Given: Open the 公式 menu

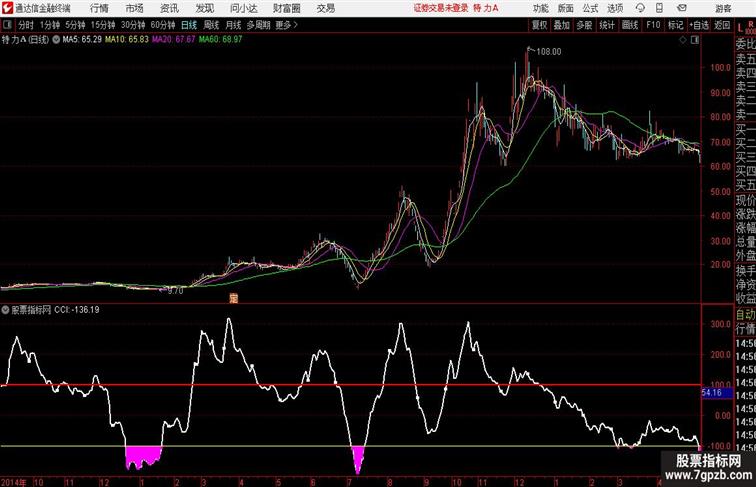Looking at the screenshot, I should click(x=590, y=8).
